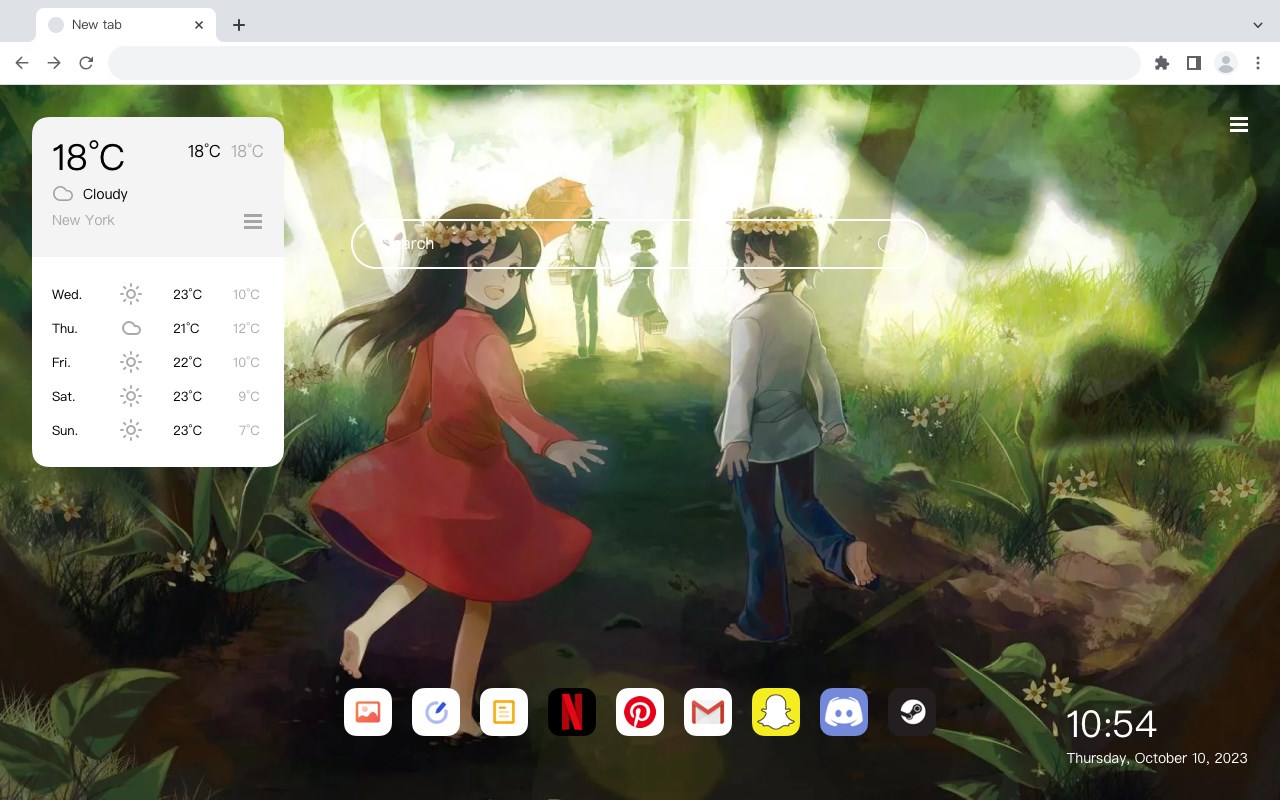Click the Thursday, October 10, 2023 date
The width and height of the screenshot is (1280, 800).
[1157, 758]
